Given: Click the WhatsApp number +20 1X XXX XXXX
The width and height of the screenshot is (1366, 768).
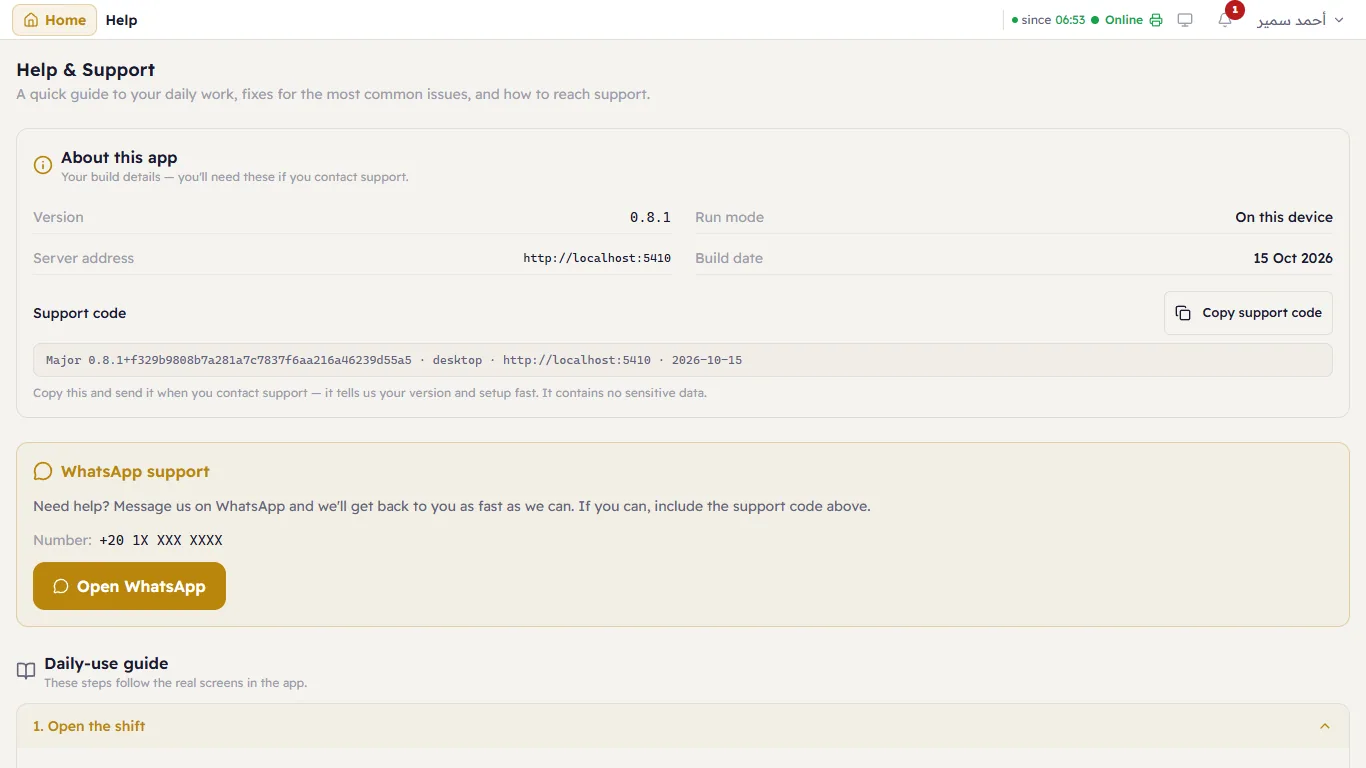Looking at the screenshot, I should tap(161, 540).
